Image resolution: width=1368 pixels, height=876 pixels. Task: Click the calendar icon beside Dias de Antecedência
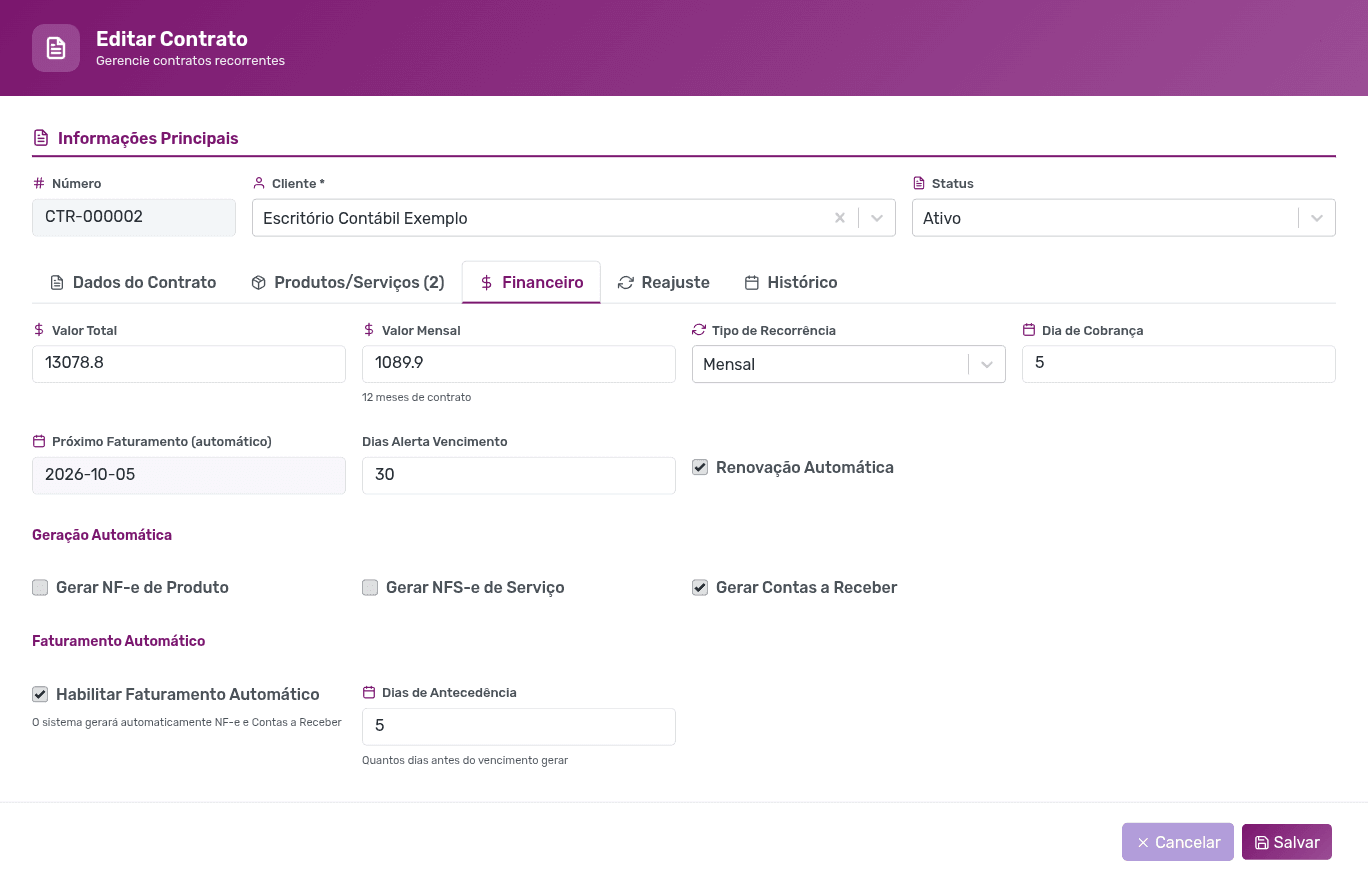coord(369,692)
